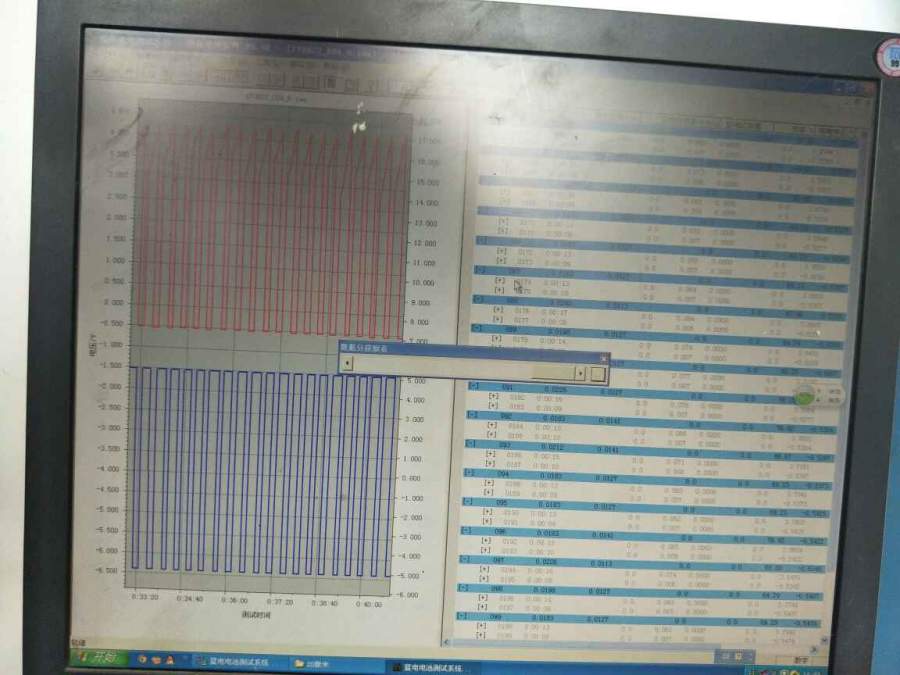The image size is (900, 675).
Task: Click scroll-left arrow of data table
Action: pos(447,643)
